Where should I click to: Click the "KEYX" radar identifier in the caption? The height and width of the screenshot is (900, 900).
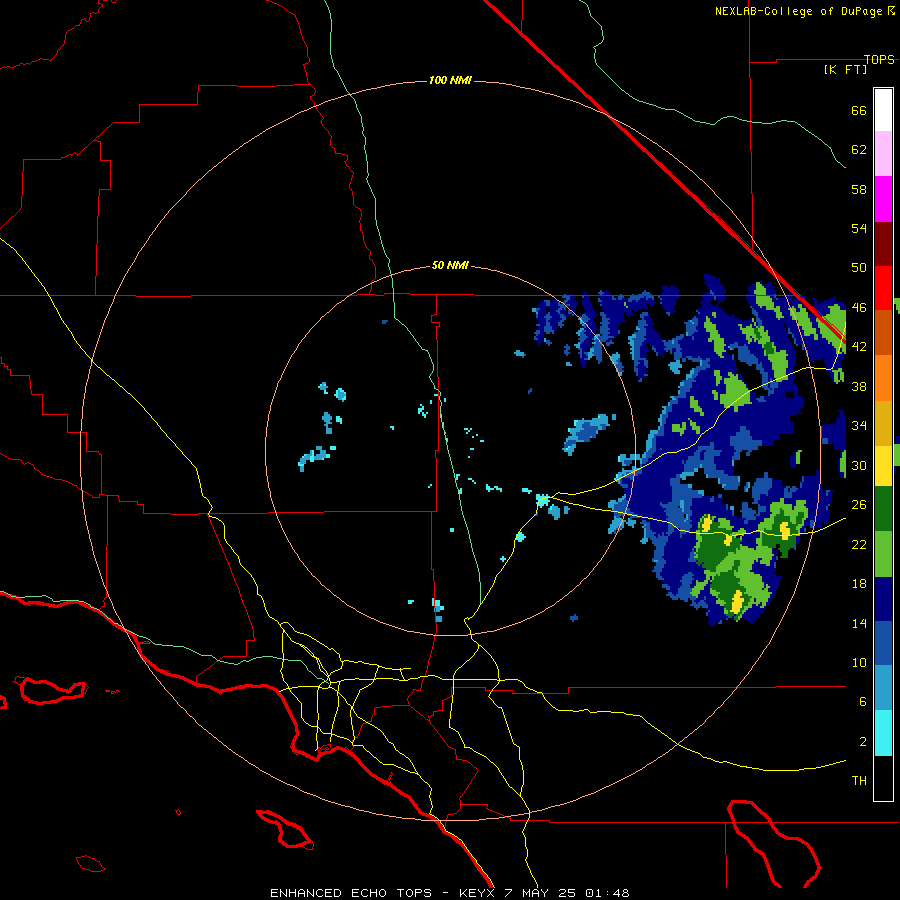click(476, 893)
